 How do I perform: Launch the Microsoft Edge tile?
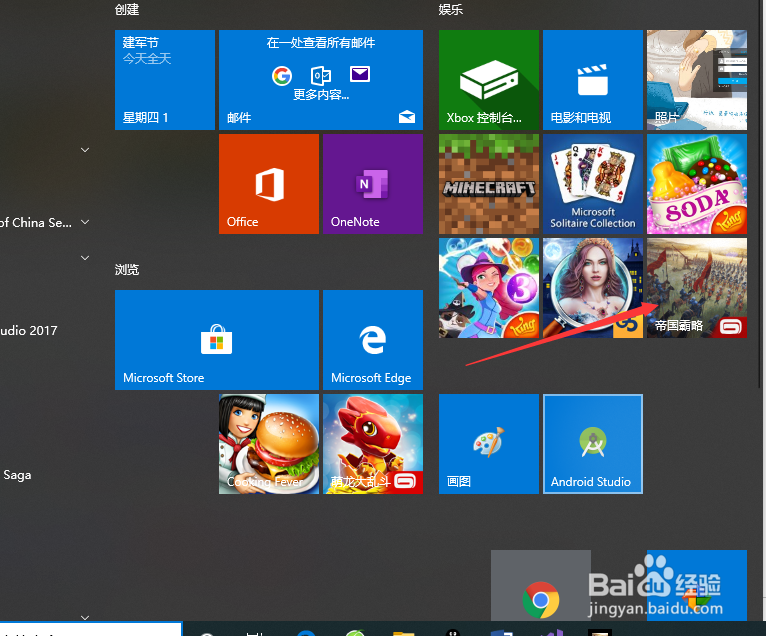pos(373,340)
